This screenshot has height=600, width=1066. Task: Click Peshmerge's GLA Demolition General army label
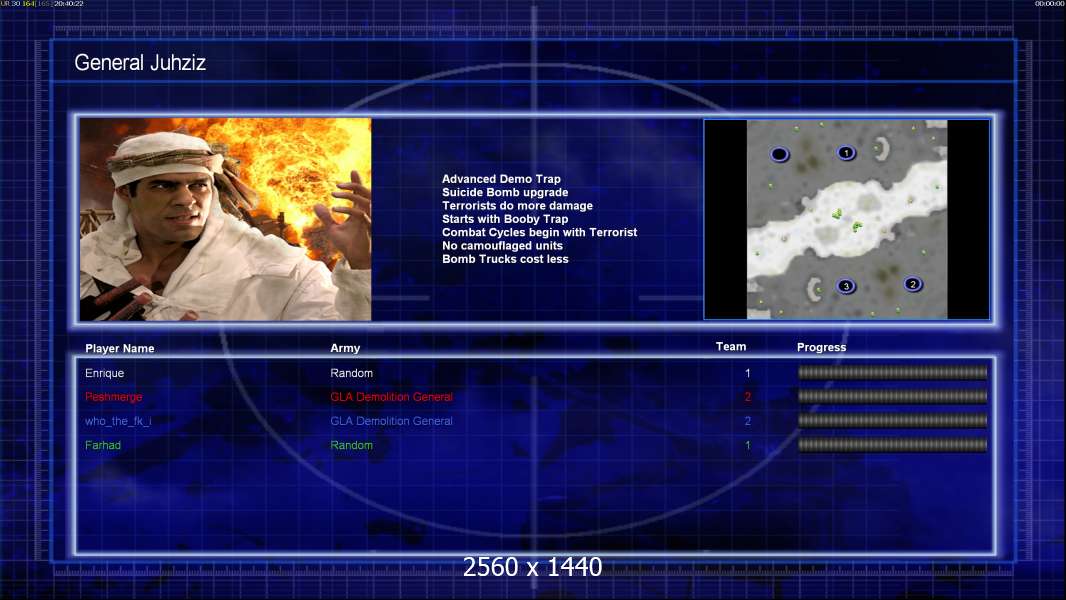(x=391, y=397)
